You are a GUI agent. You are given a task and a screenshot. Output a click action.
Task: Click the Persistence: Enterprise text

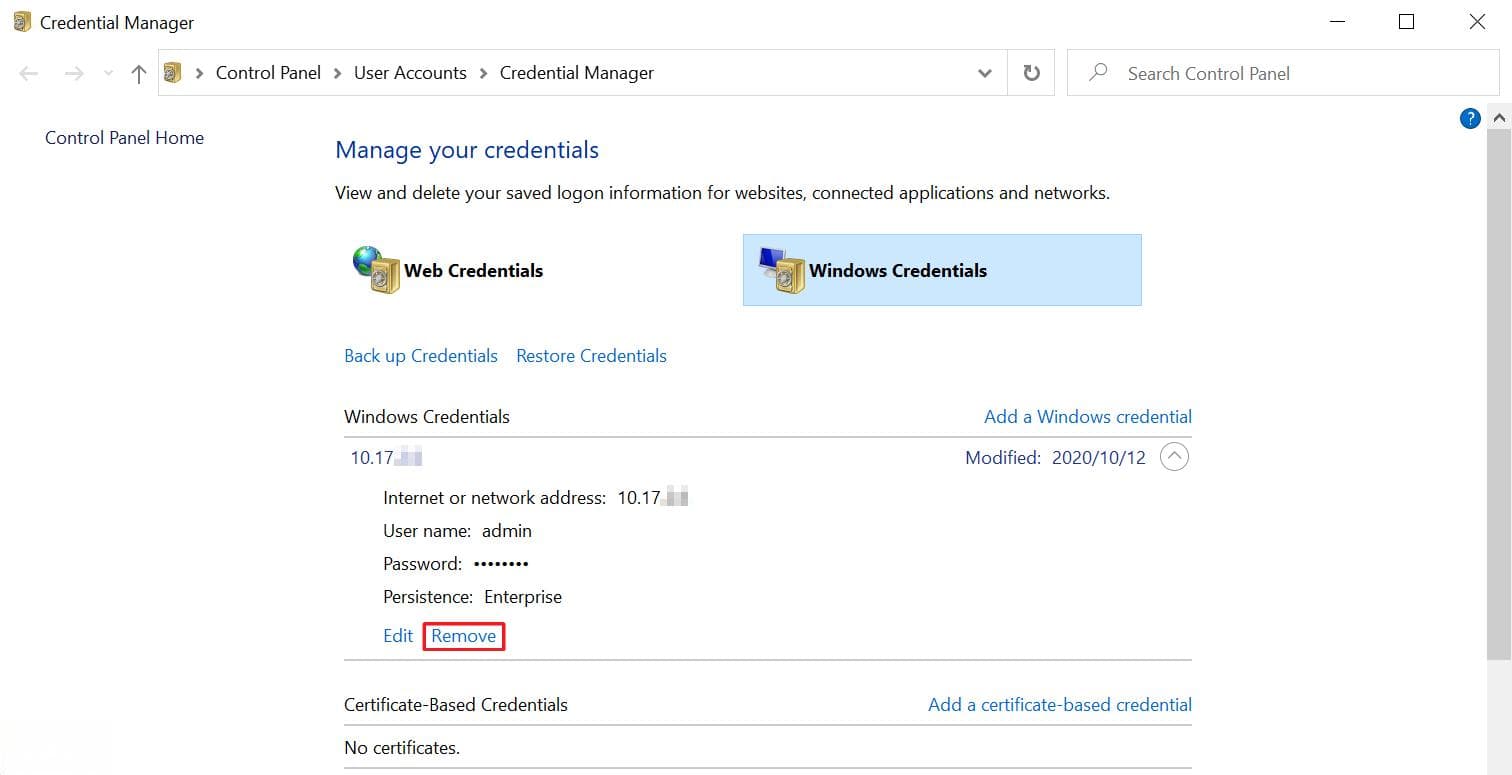coord(472,597)
